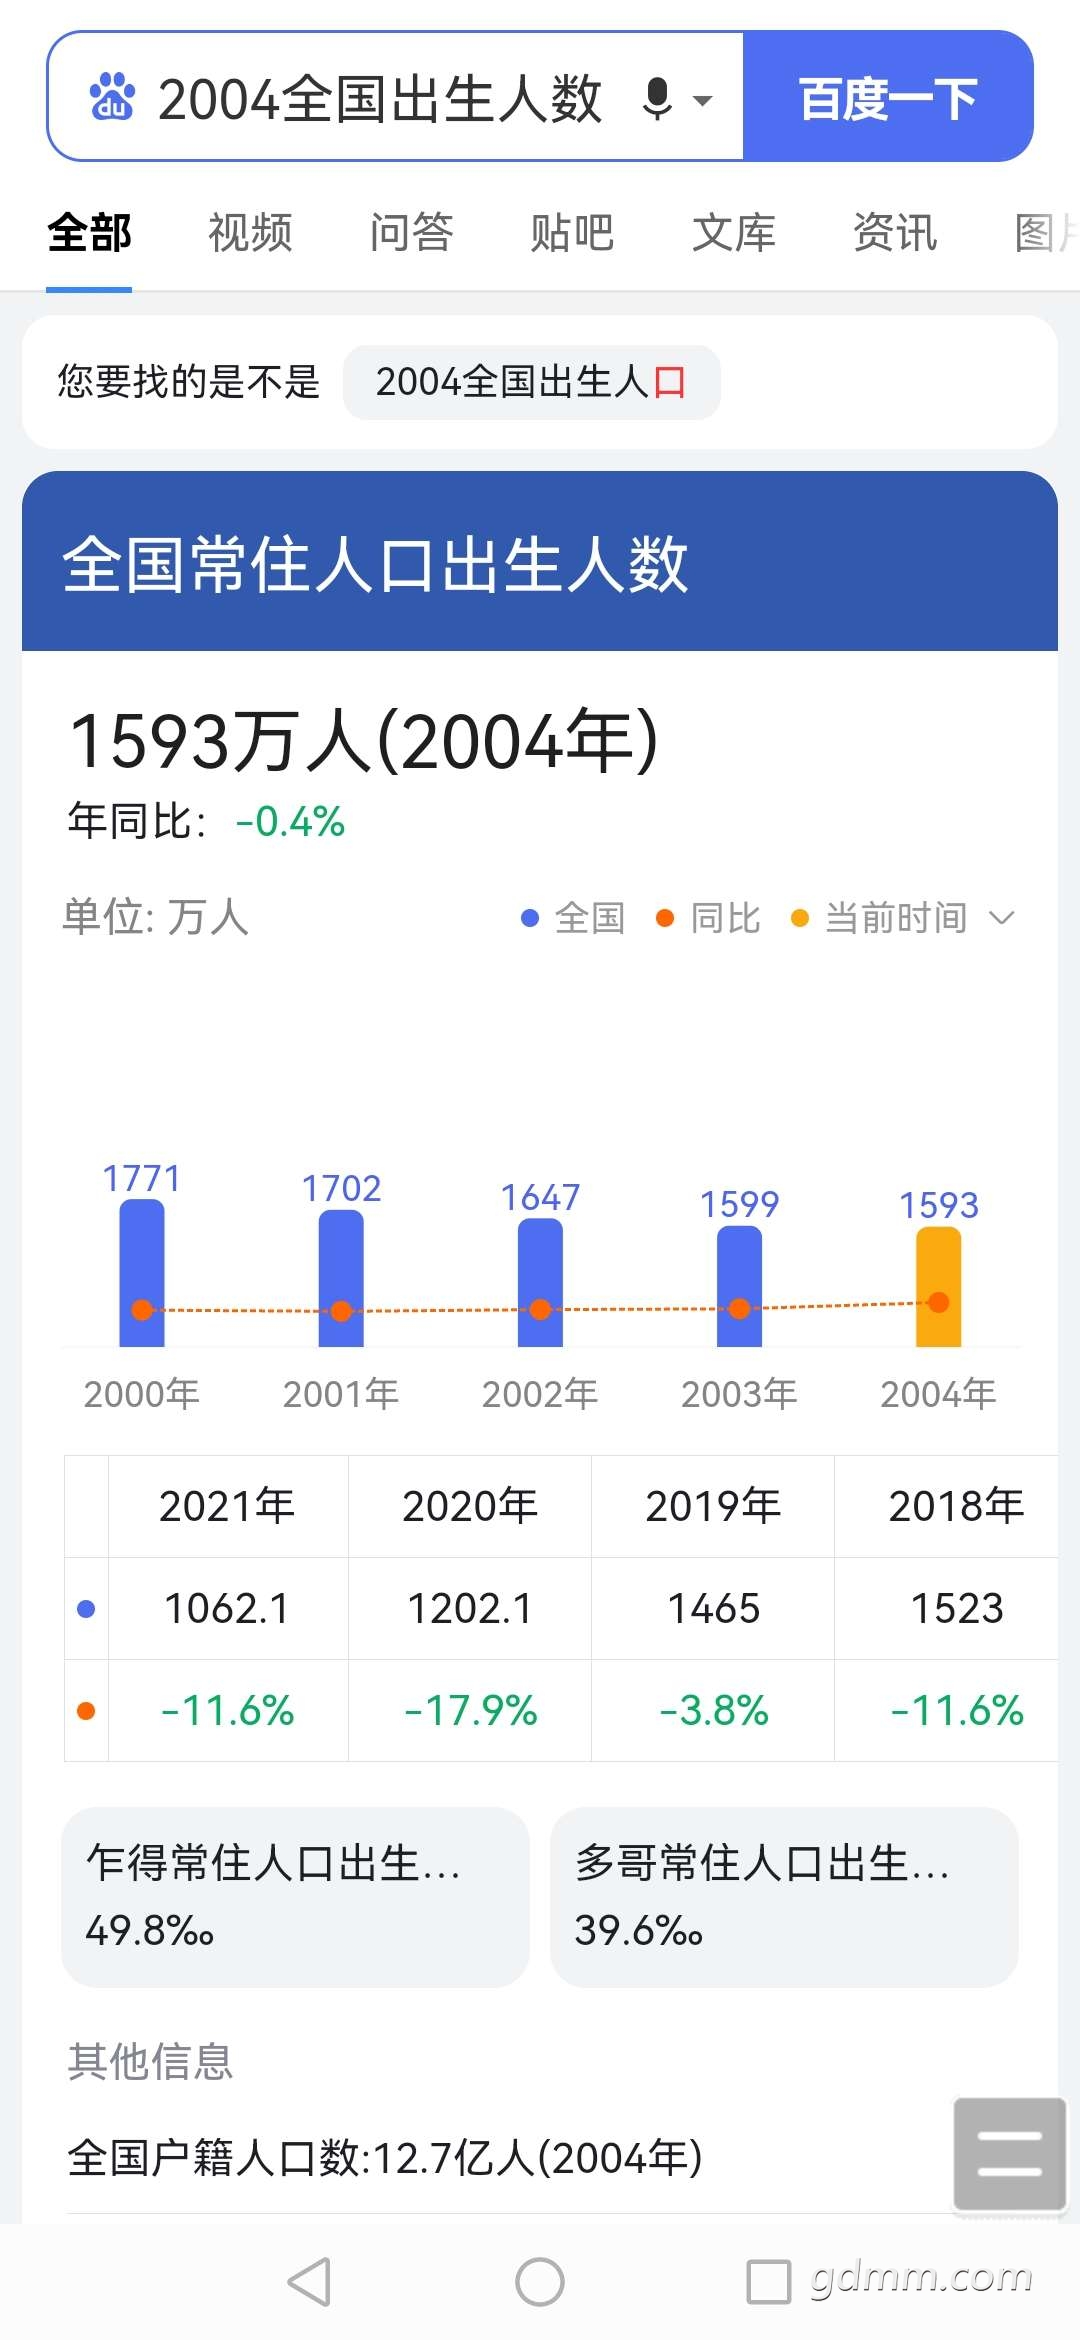The image size is (1080, 2340).
Task: Tap the Android home circle icon
Action: pos(540,2282)
